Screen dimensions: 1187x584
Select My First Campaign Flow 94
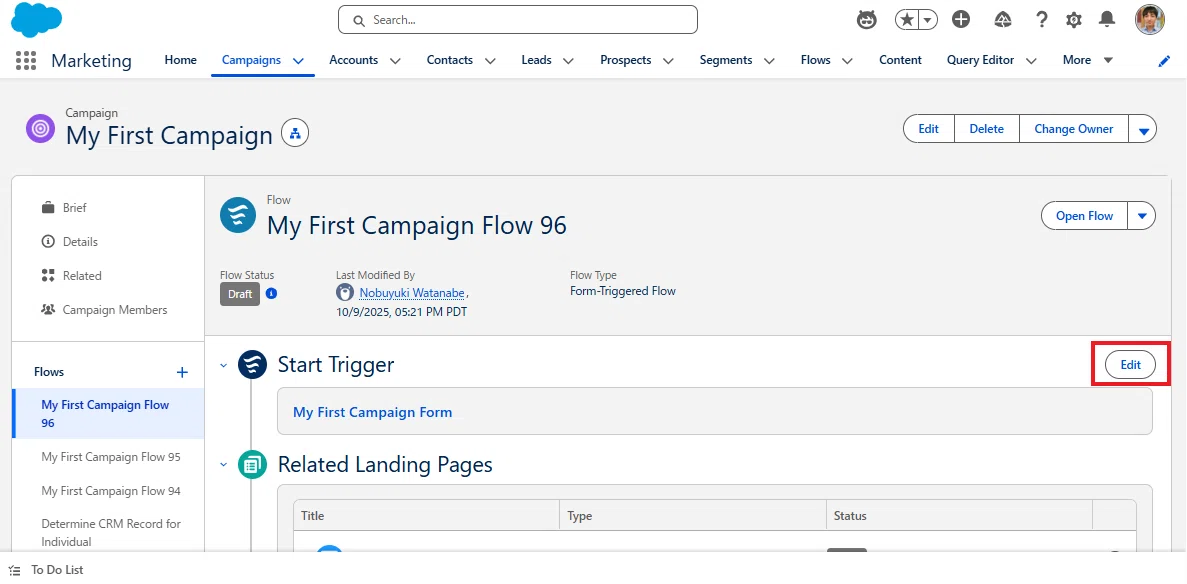tap(111, 491)
